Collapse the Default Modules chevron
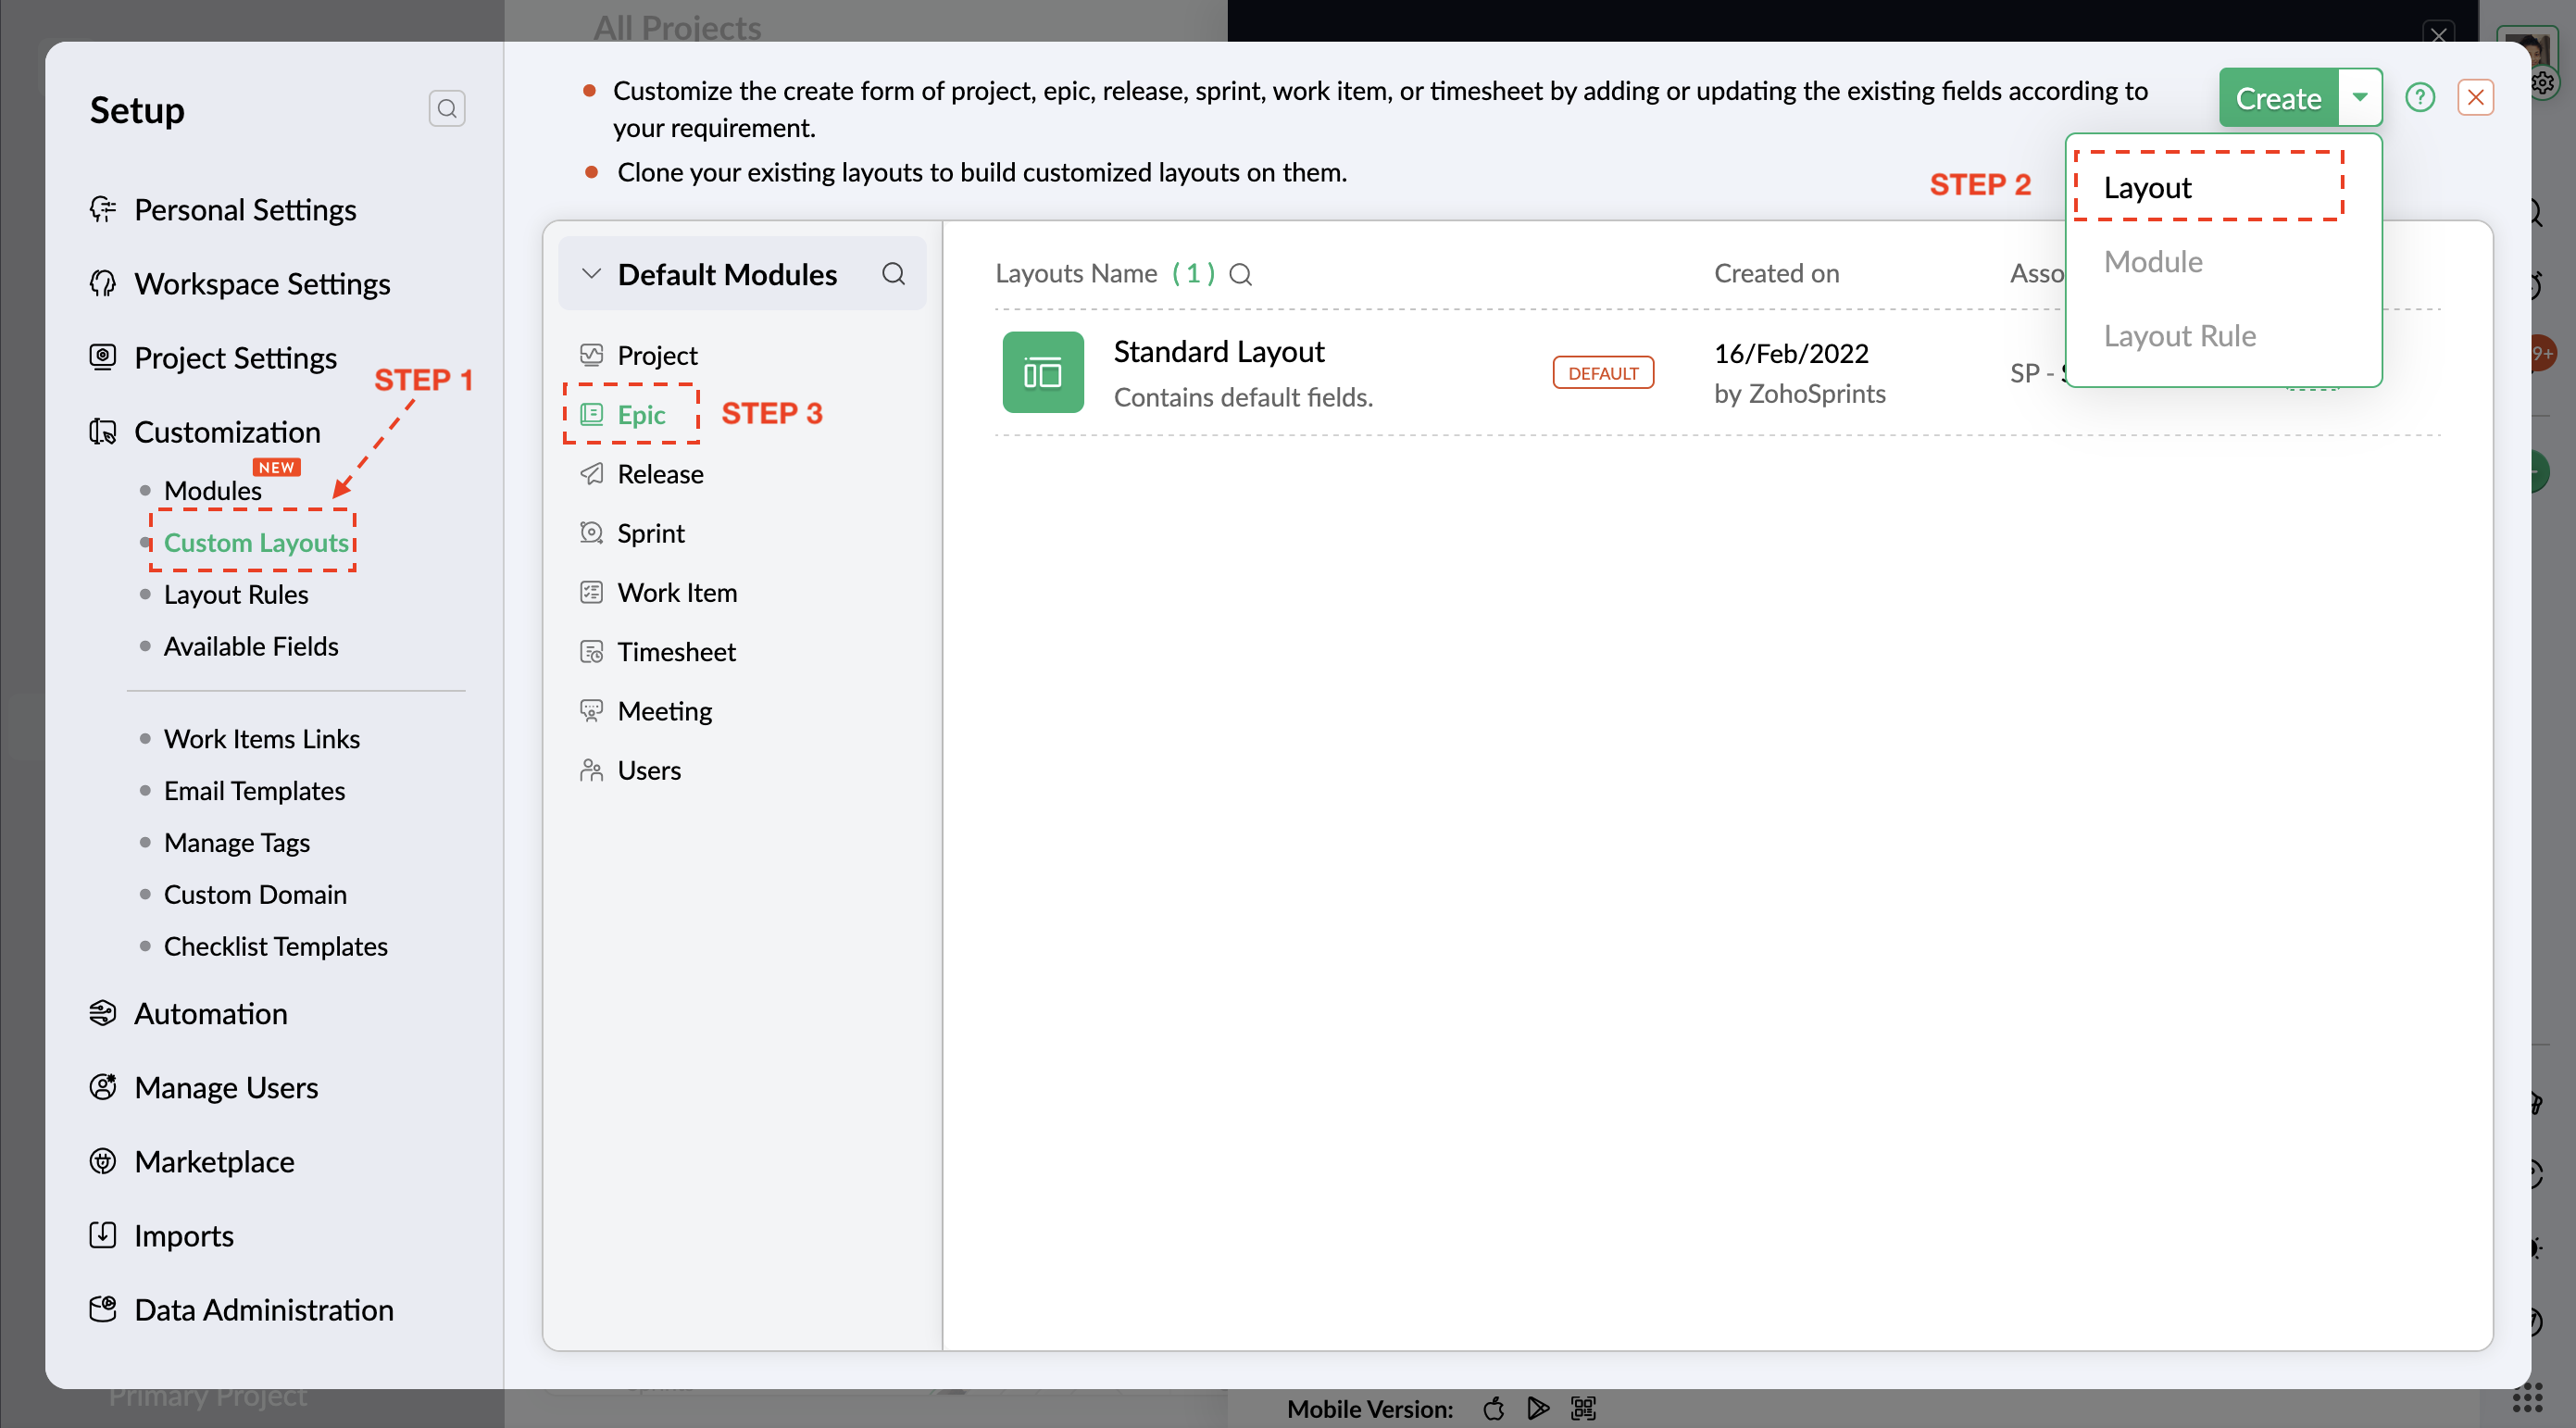The height and width of the screenshot is (1428, 2576). pyautogui.click(x=591, y=274)
